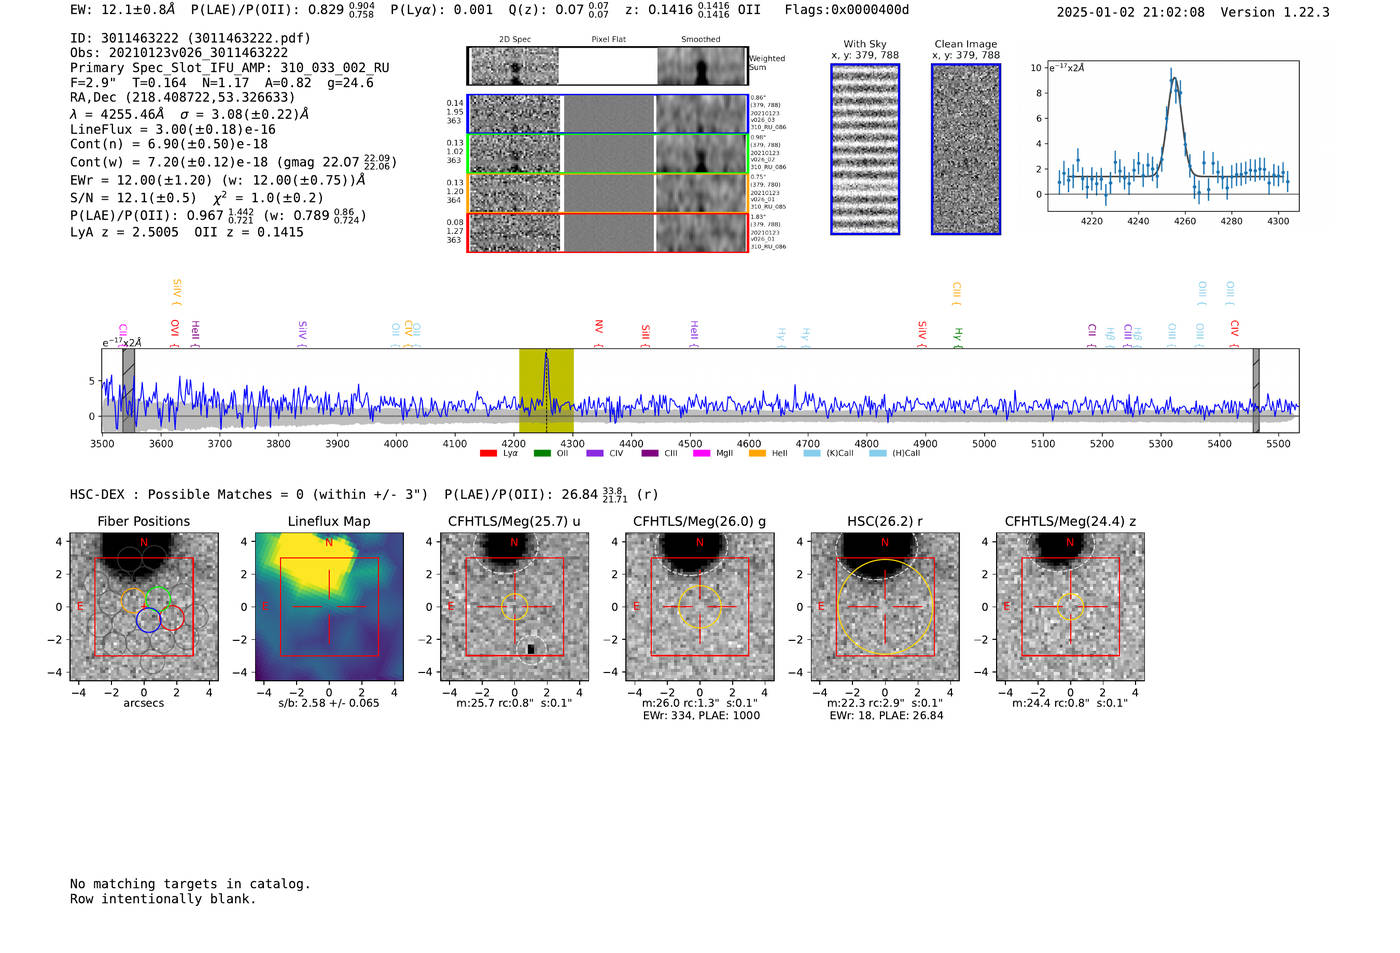1400x953 pixels.
Task: Click the hatched gray band near 5460 Å
Action: 1256,391
